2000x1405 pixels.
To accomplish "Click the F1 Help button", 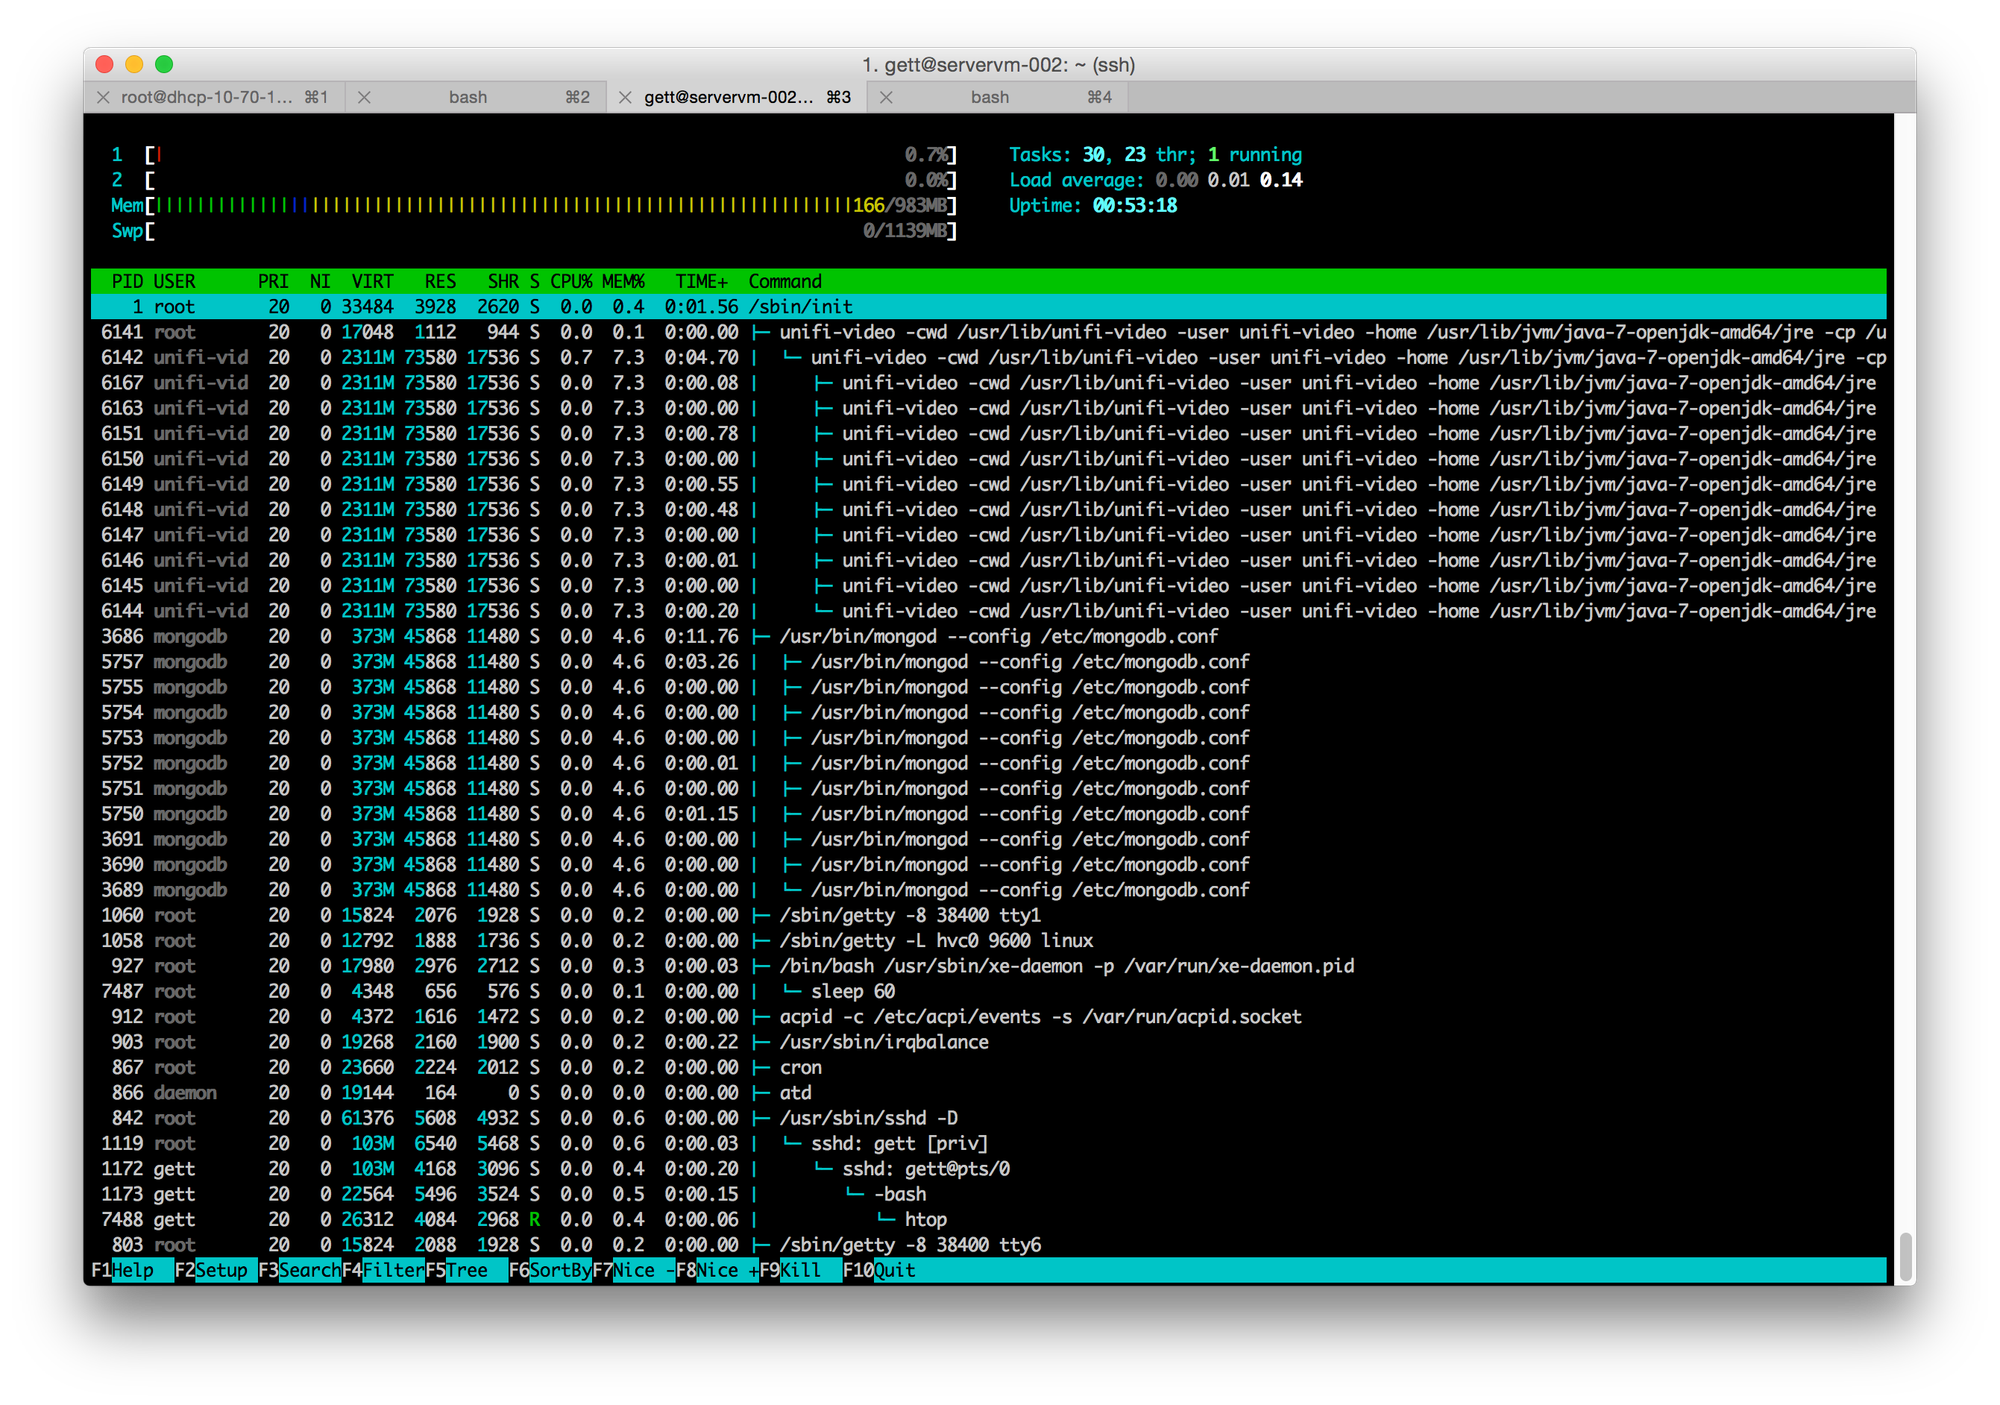I will [x=132, y=1270].
